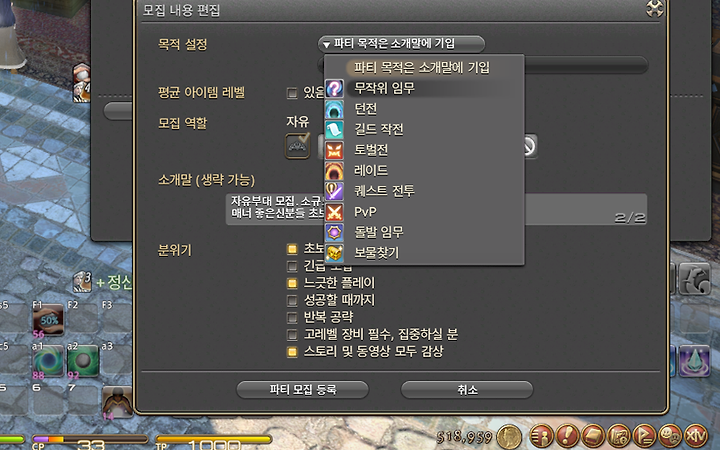Pick the 길드 작전 scroll icon
Screen dimensions: 720x450
(x=334, y=130)
